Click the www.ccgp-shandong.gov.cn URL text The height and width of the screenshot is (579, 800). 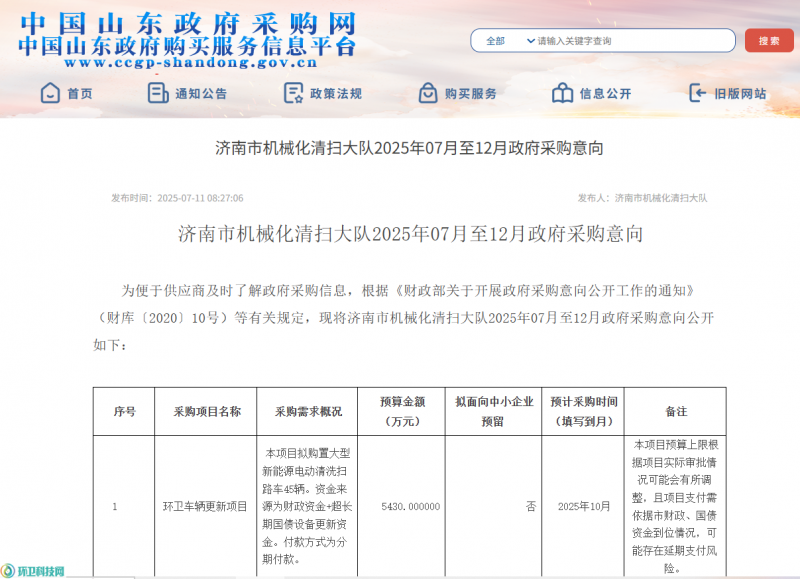(190, 63)
